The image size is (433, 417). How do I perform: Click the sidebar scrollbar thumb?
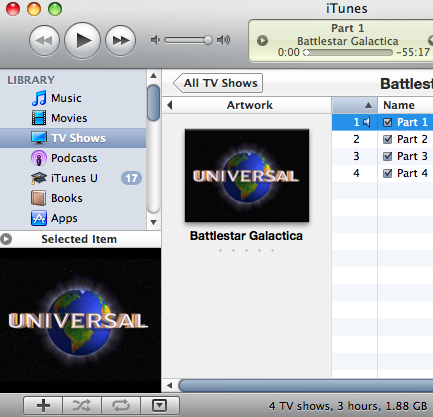point(153,103)
